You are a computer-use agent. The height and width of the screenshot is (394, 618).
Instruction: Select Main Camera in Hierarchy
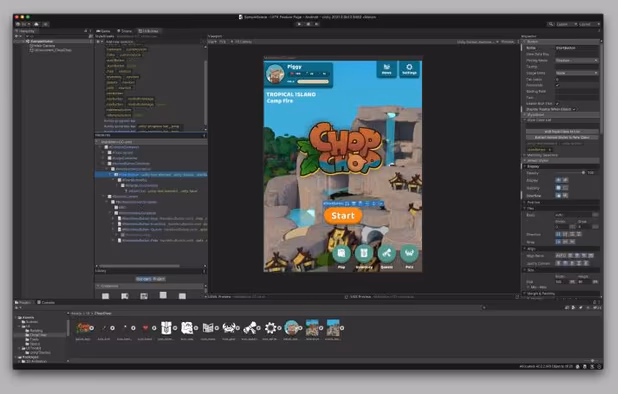pos(43,46)
